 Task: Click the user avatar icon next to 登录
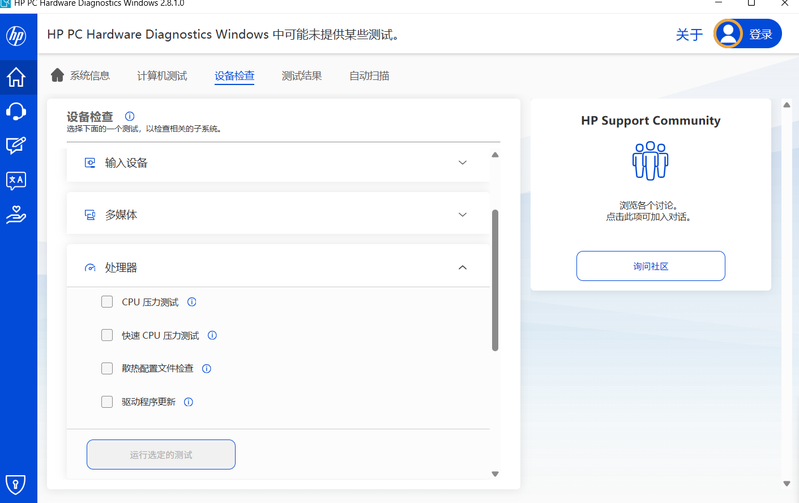pyautogui.click(x=728, y=34)
